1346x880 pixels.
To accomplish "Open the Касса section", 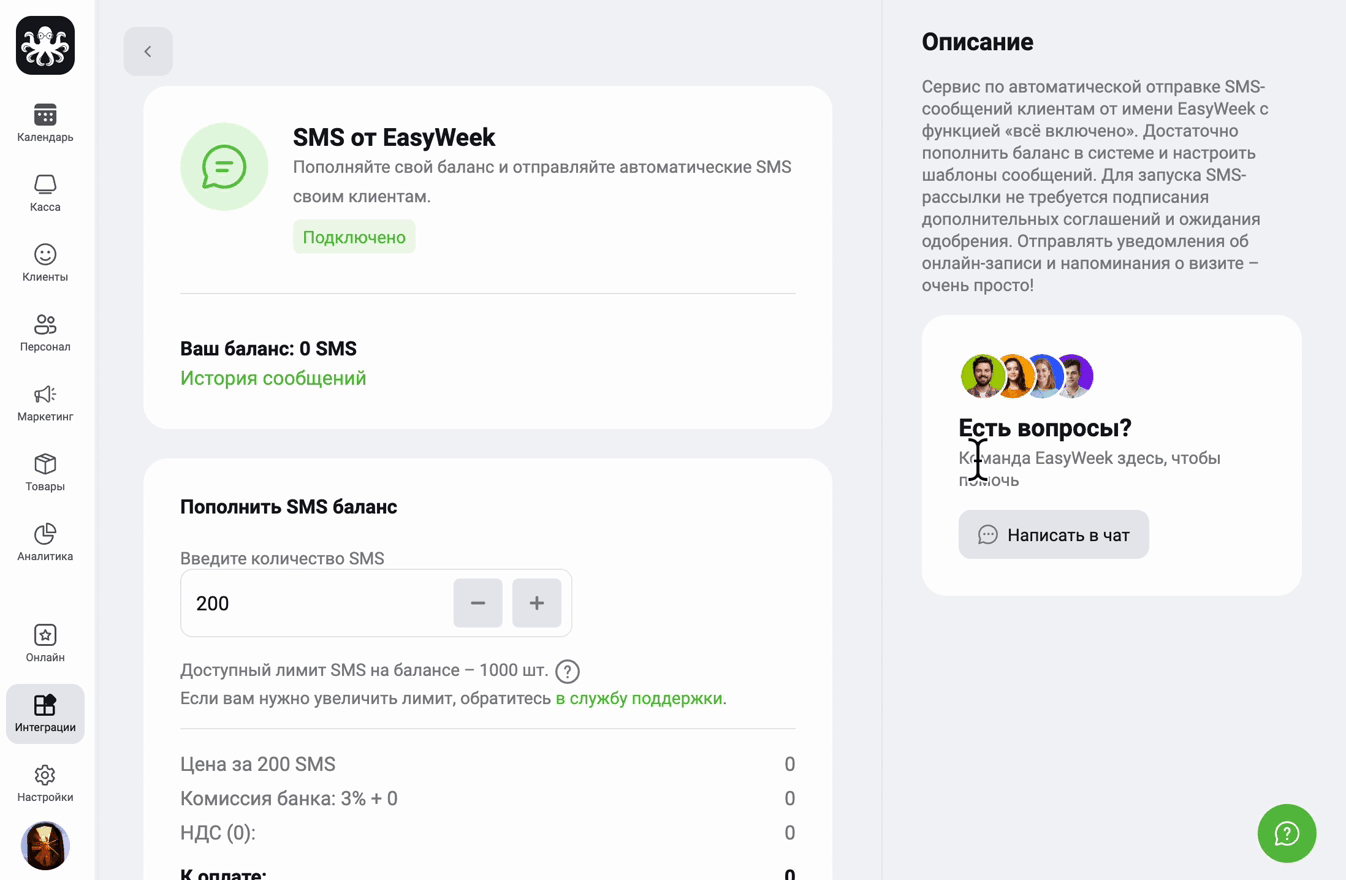I will [x=45, y=193].
